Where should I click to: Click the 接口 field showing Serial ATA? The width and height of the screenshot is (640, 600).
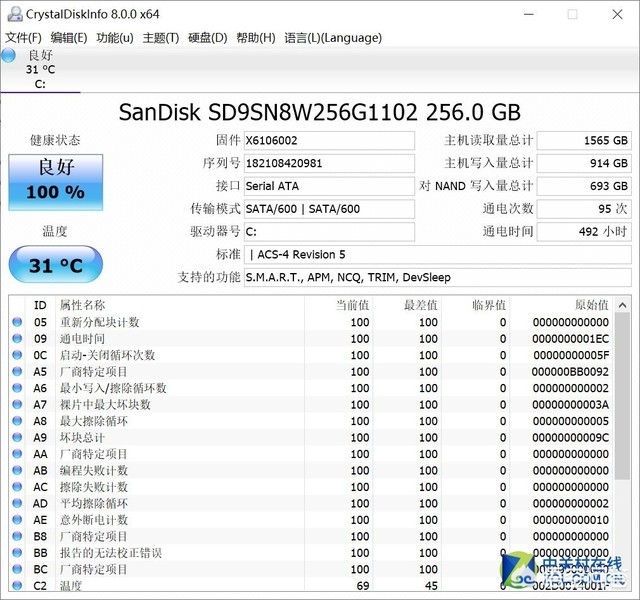[x=329, y=187]
